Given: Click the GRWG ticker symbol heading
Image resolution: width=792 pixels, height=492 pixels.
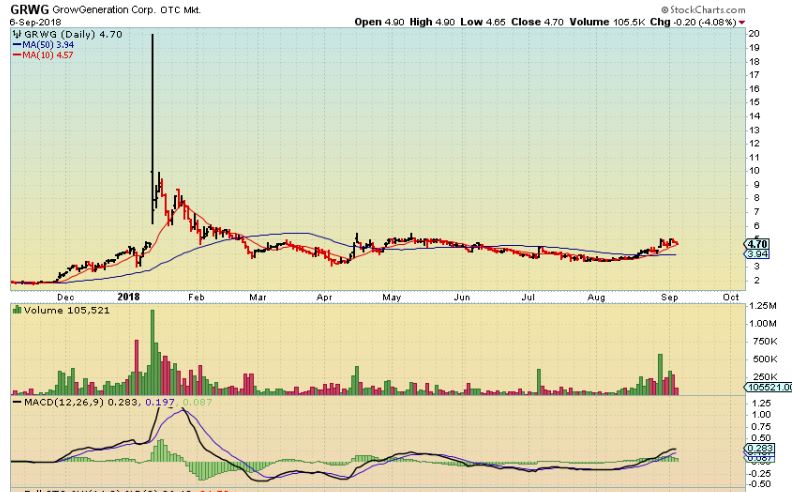Looking at the screenshot, I should click(29, 10).
